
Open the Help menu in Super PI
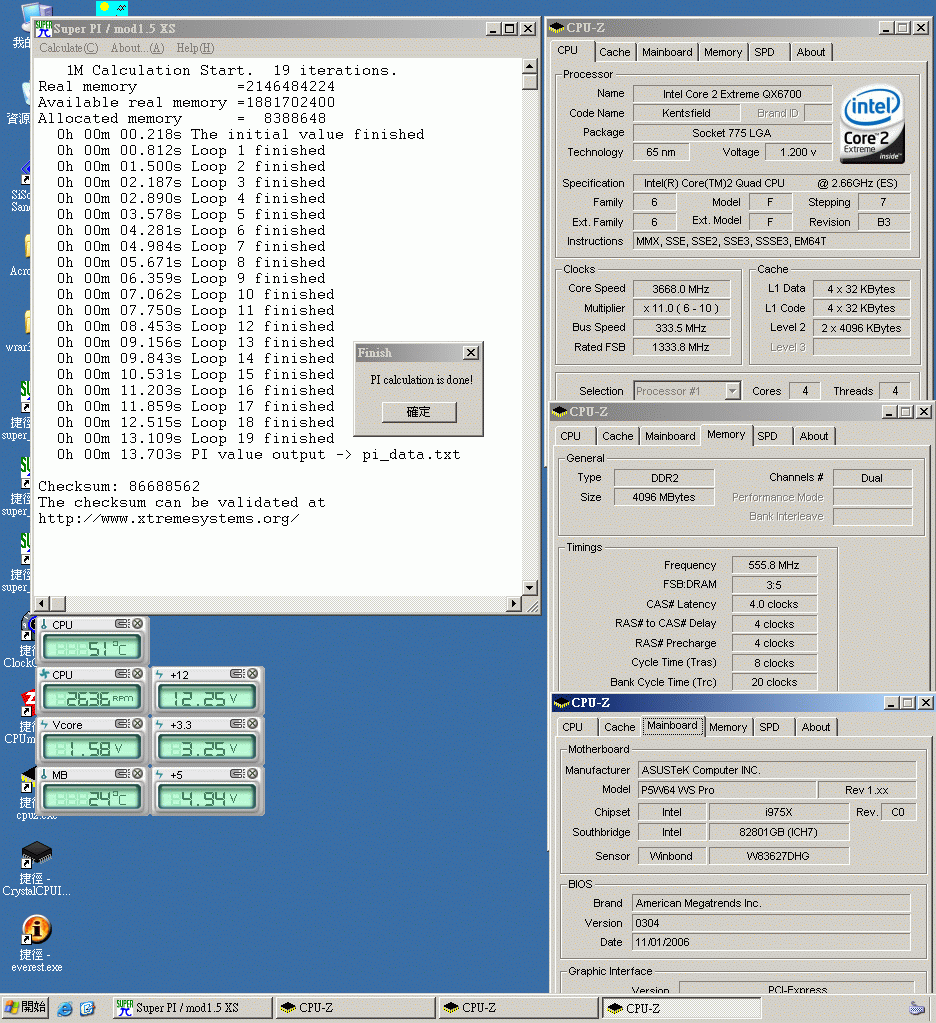[x=195, y=48]
